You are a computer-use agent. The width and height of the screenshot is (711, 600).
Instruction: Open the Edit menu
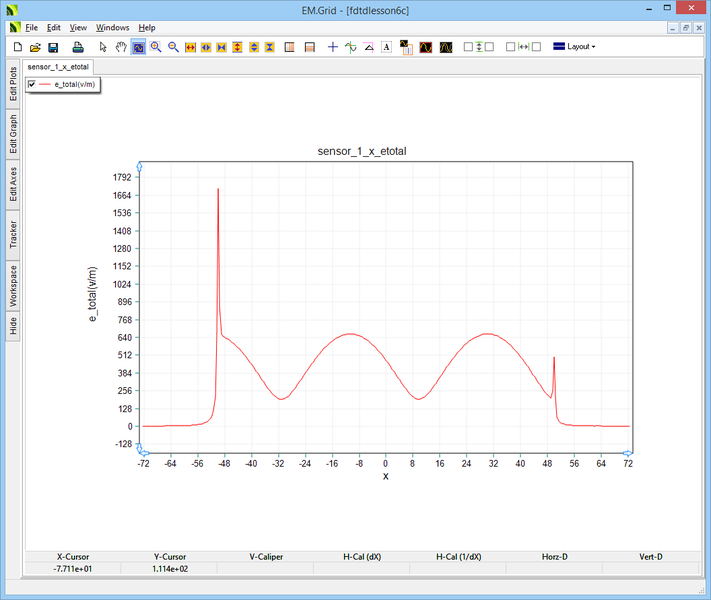coord(54,28)
